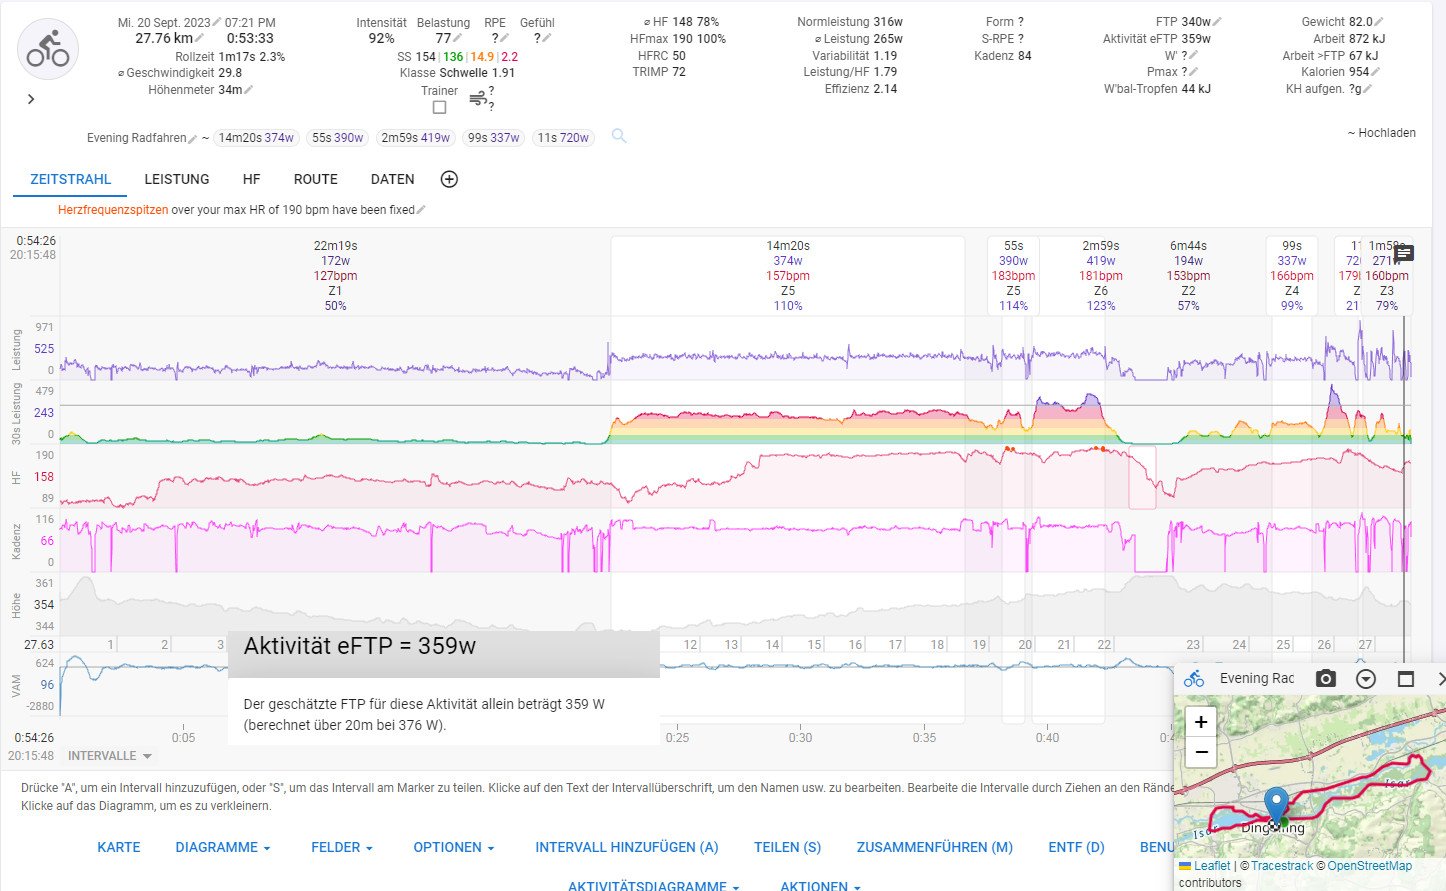Click the magnifier icon after interval chips
Screen dimensions: 1446x891
point(619,136)
